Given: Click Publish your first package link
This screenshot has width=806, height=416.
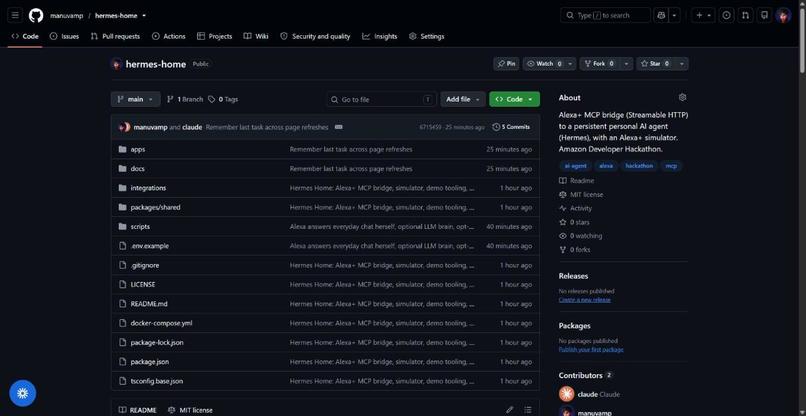Looking at the screenshot, I should click(591, 350).
